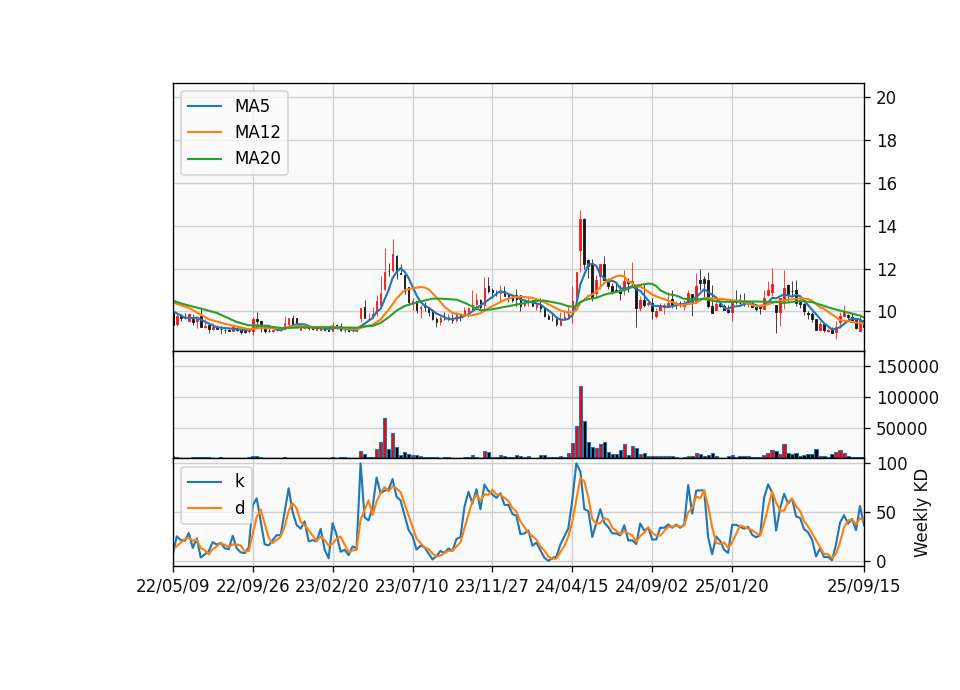Click the price axis value 12
The image size is (960, 690).
pyautogui.click(x=886, y=270)
